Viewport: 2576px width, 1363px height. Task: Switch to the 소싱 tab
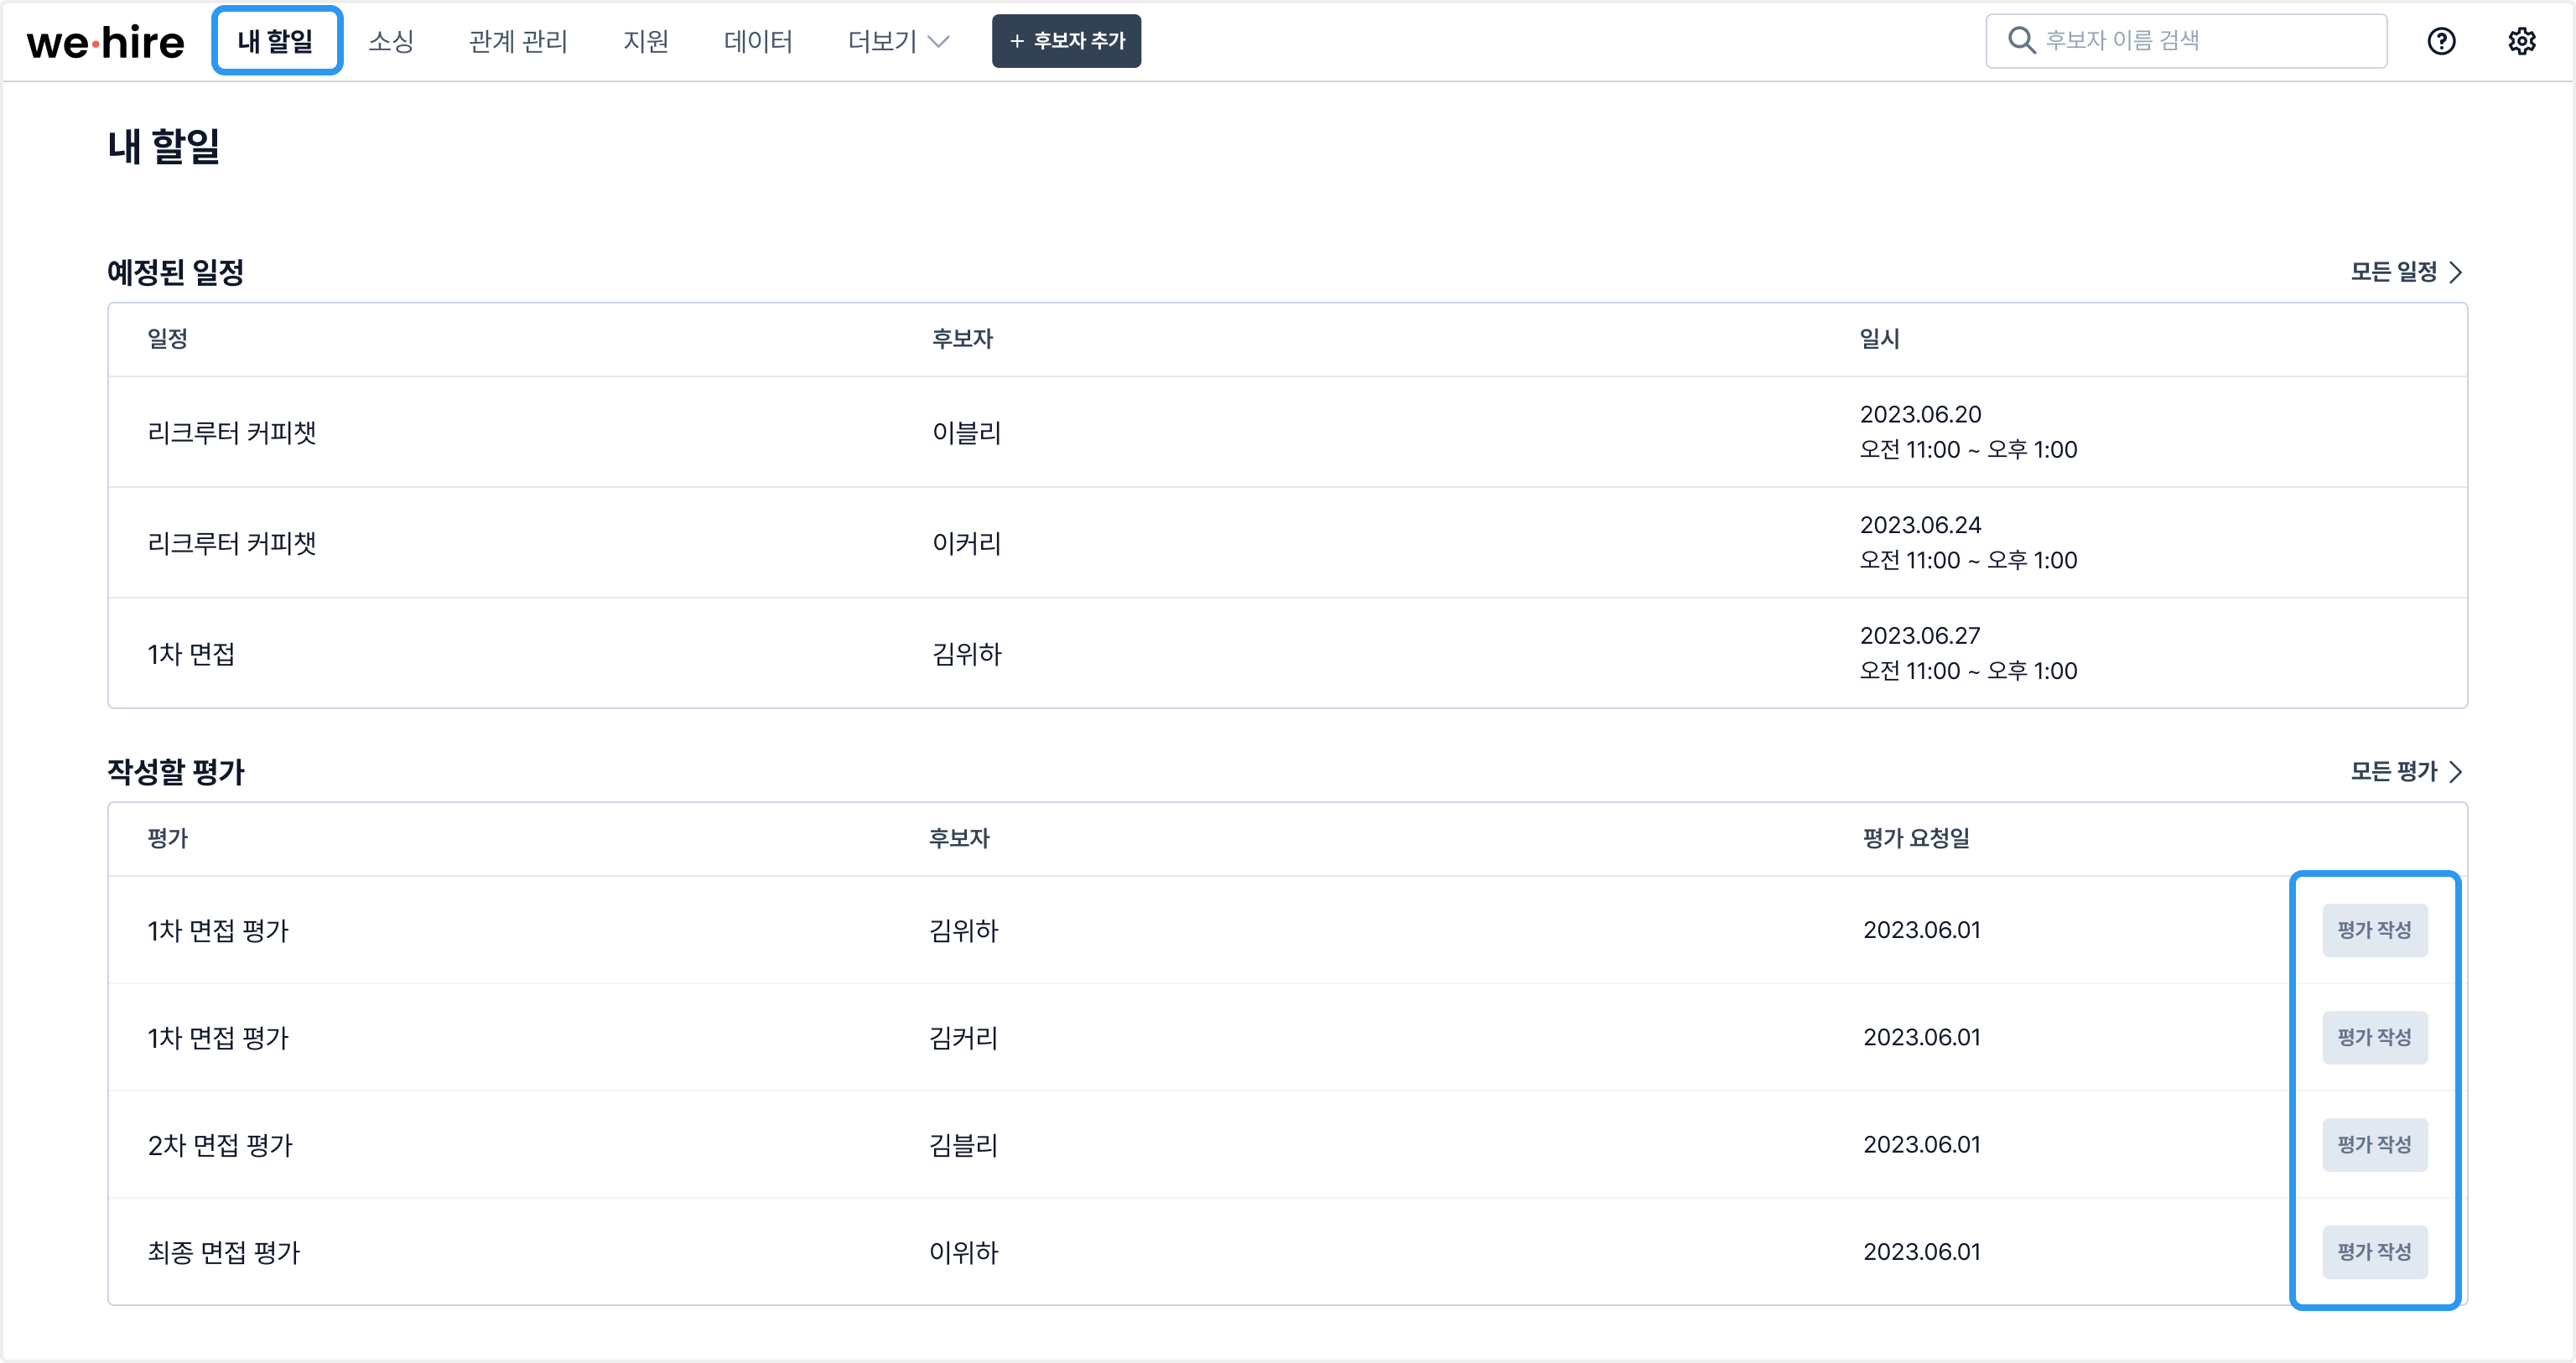[x=390, y=41]
